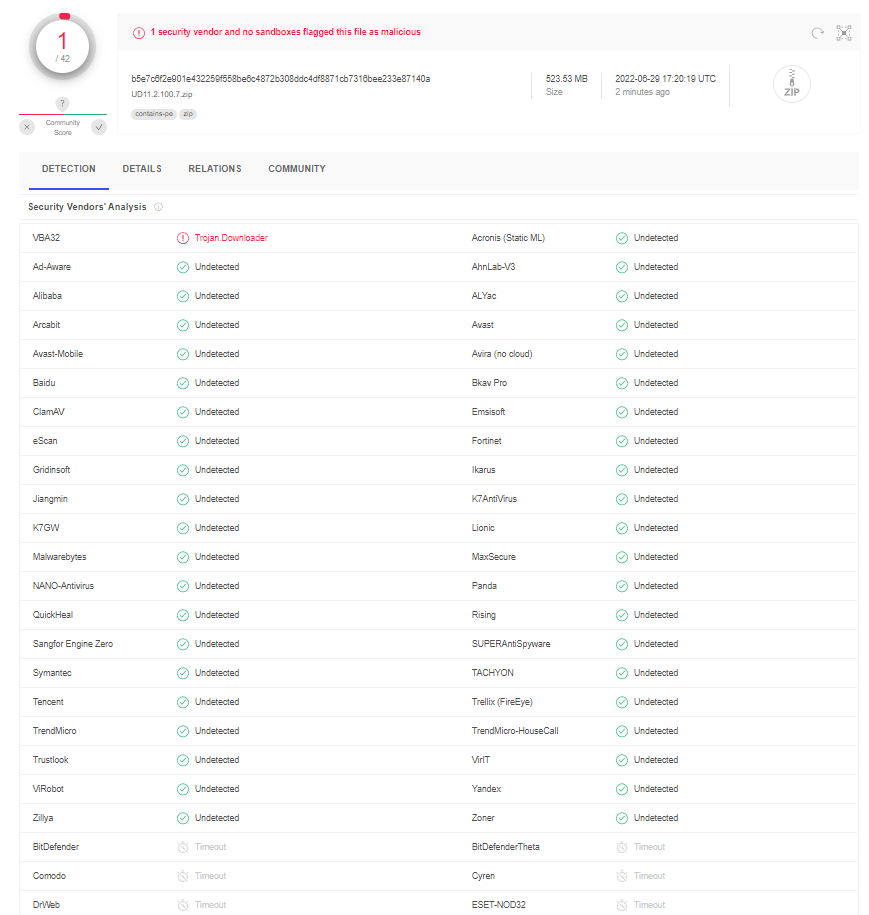Screen dimensions: 869x915
Task: Select the Detection tab
Action: (x=69, y=169)
